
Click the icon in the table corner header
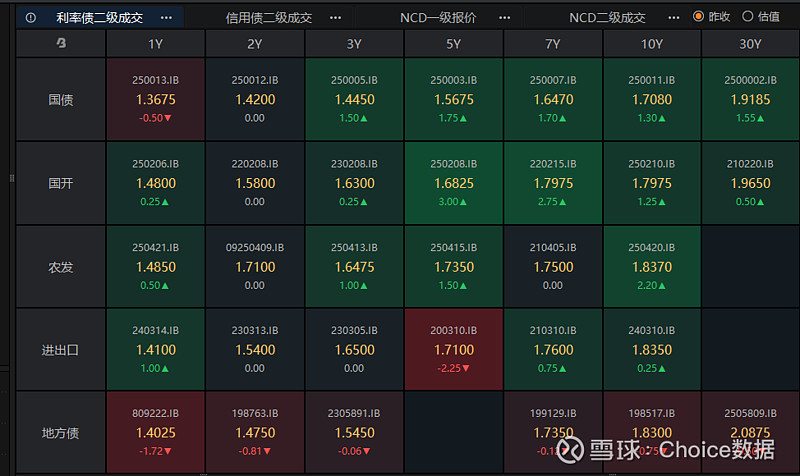click(x=61, y=43)
